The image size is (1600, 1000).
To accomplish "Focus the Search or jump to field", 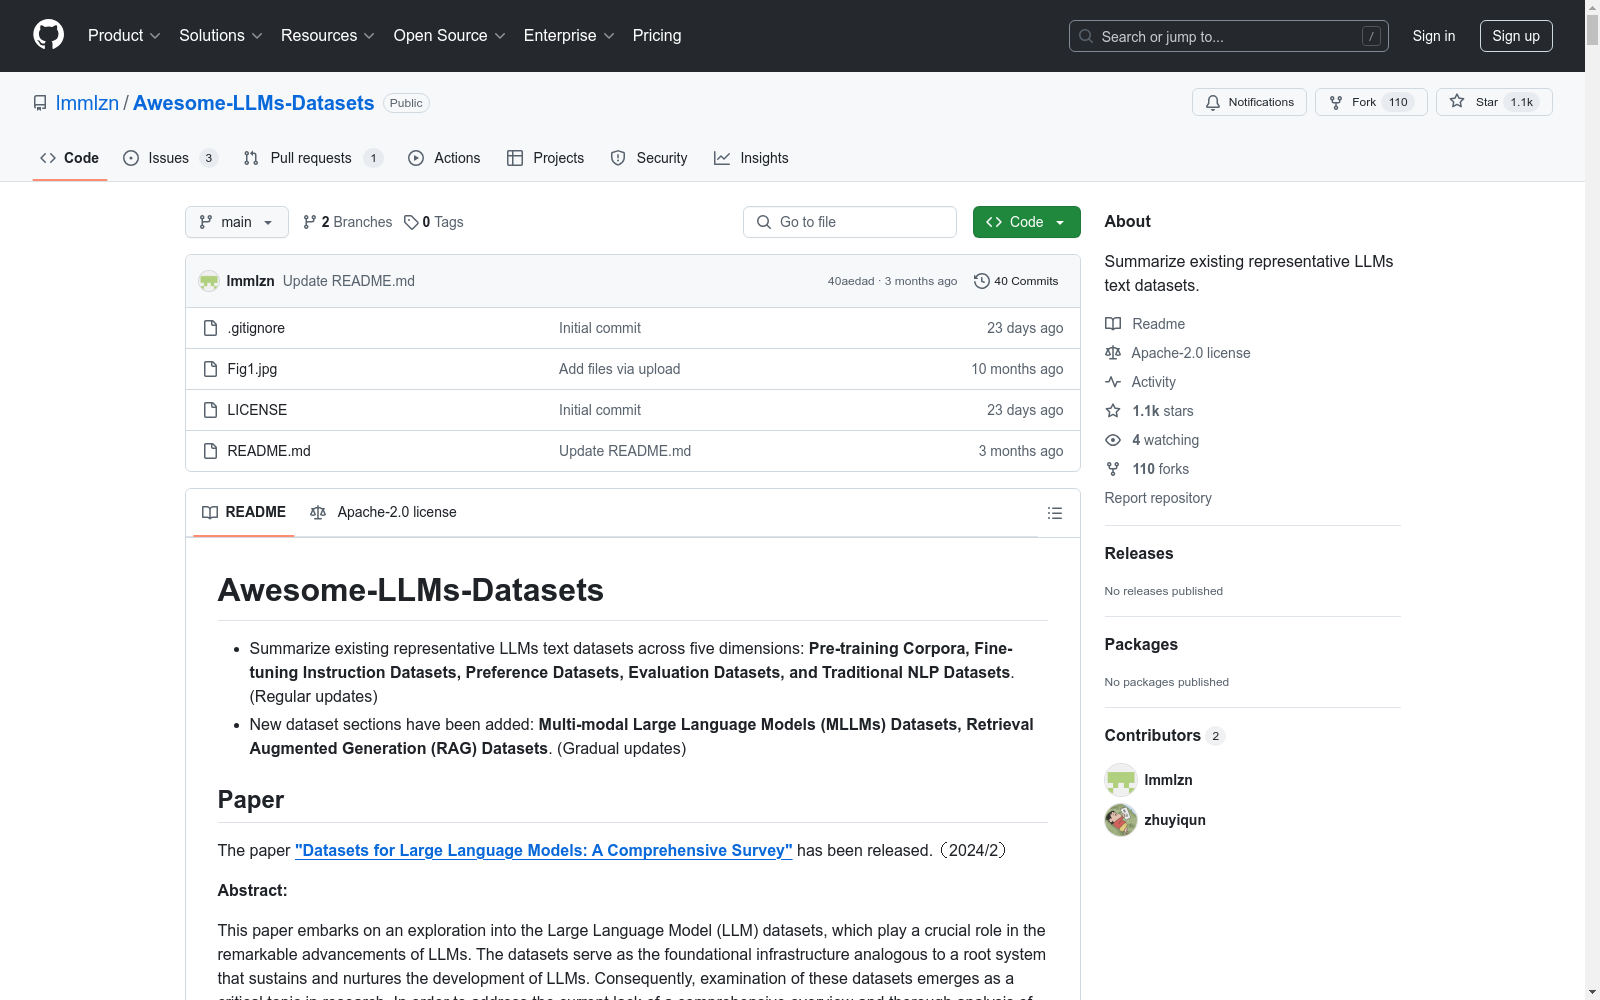I will pos(1228,36).
